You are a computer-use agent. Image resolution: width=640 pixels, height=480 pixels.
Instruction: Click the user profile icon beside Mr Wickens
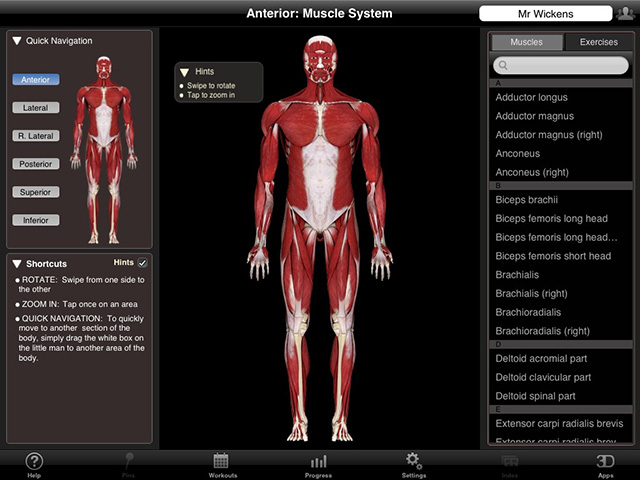pyautogui.click(x=625, y=13)
